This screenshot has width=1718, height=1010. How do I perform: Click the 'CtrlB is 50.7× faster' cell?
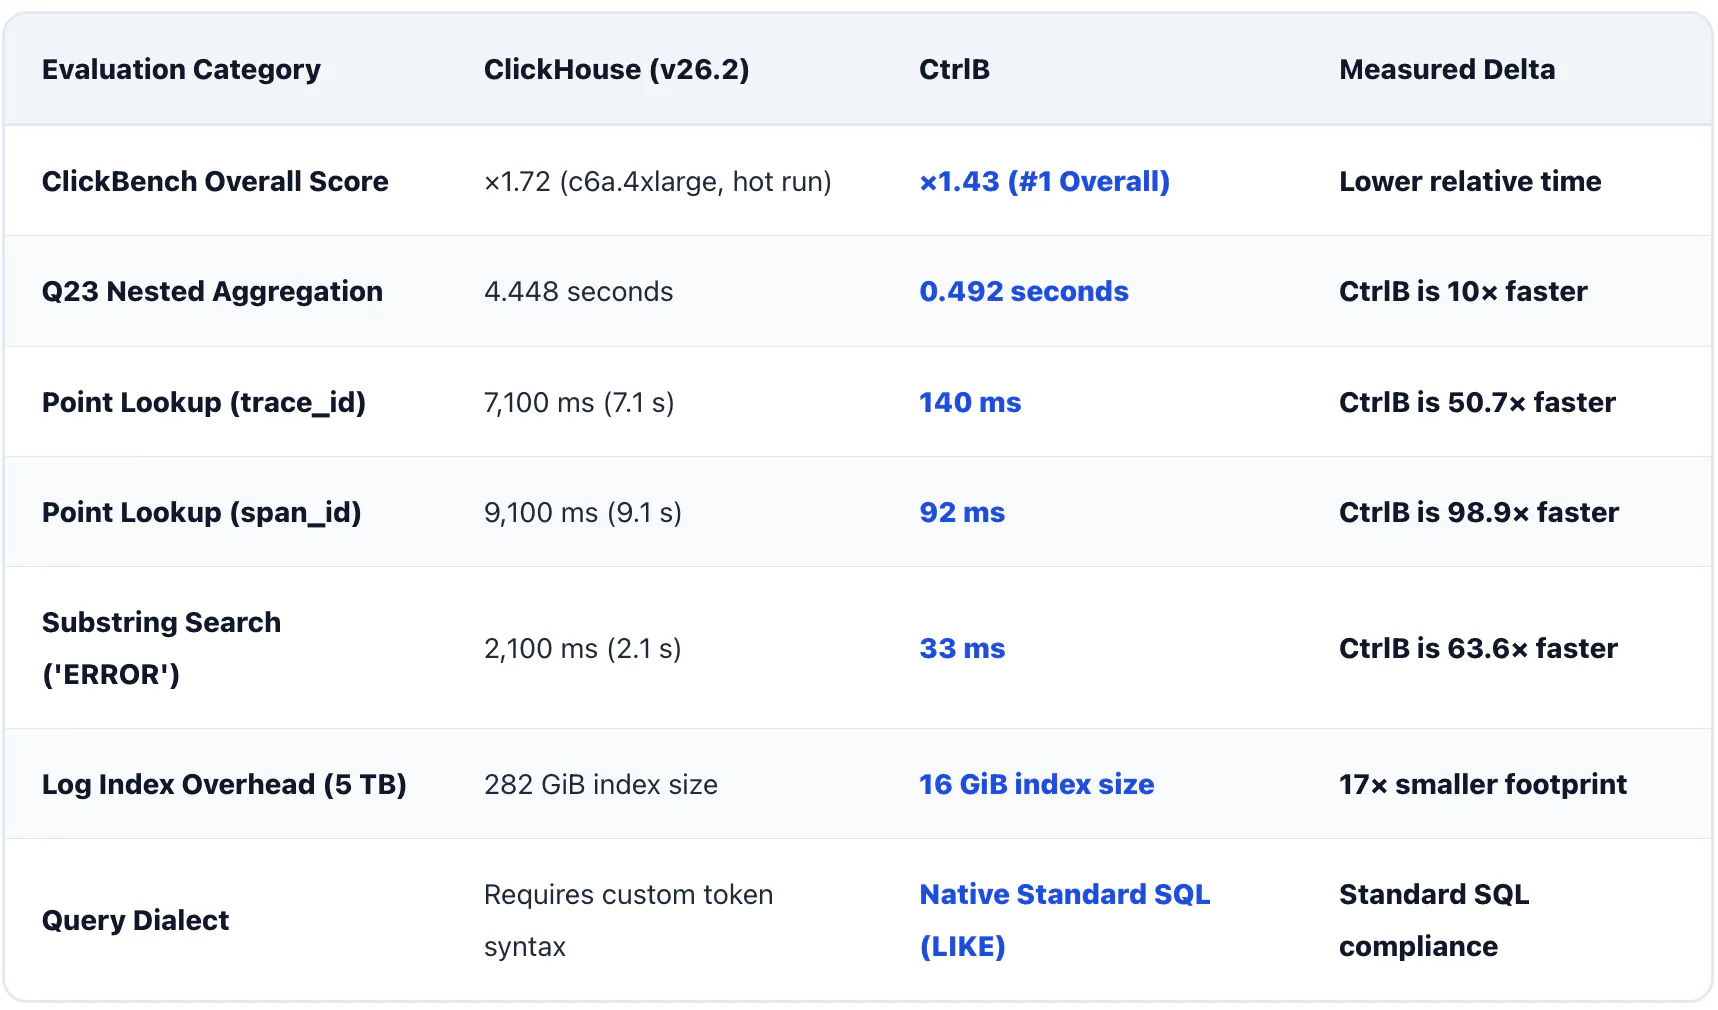pyautogui.click(x=1477, y=402)
